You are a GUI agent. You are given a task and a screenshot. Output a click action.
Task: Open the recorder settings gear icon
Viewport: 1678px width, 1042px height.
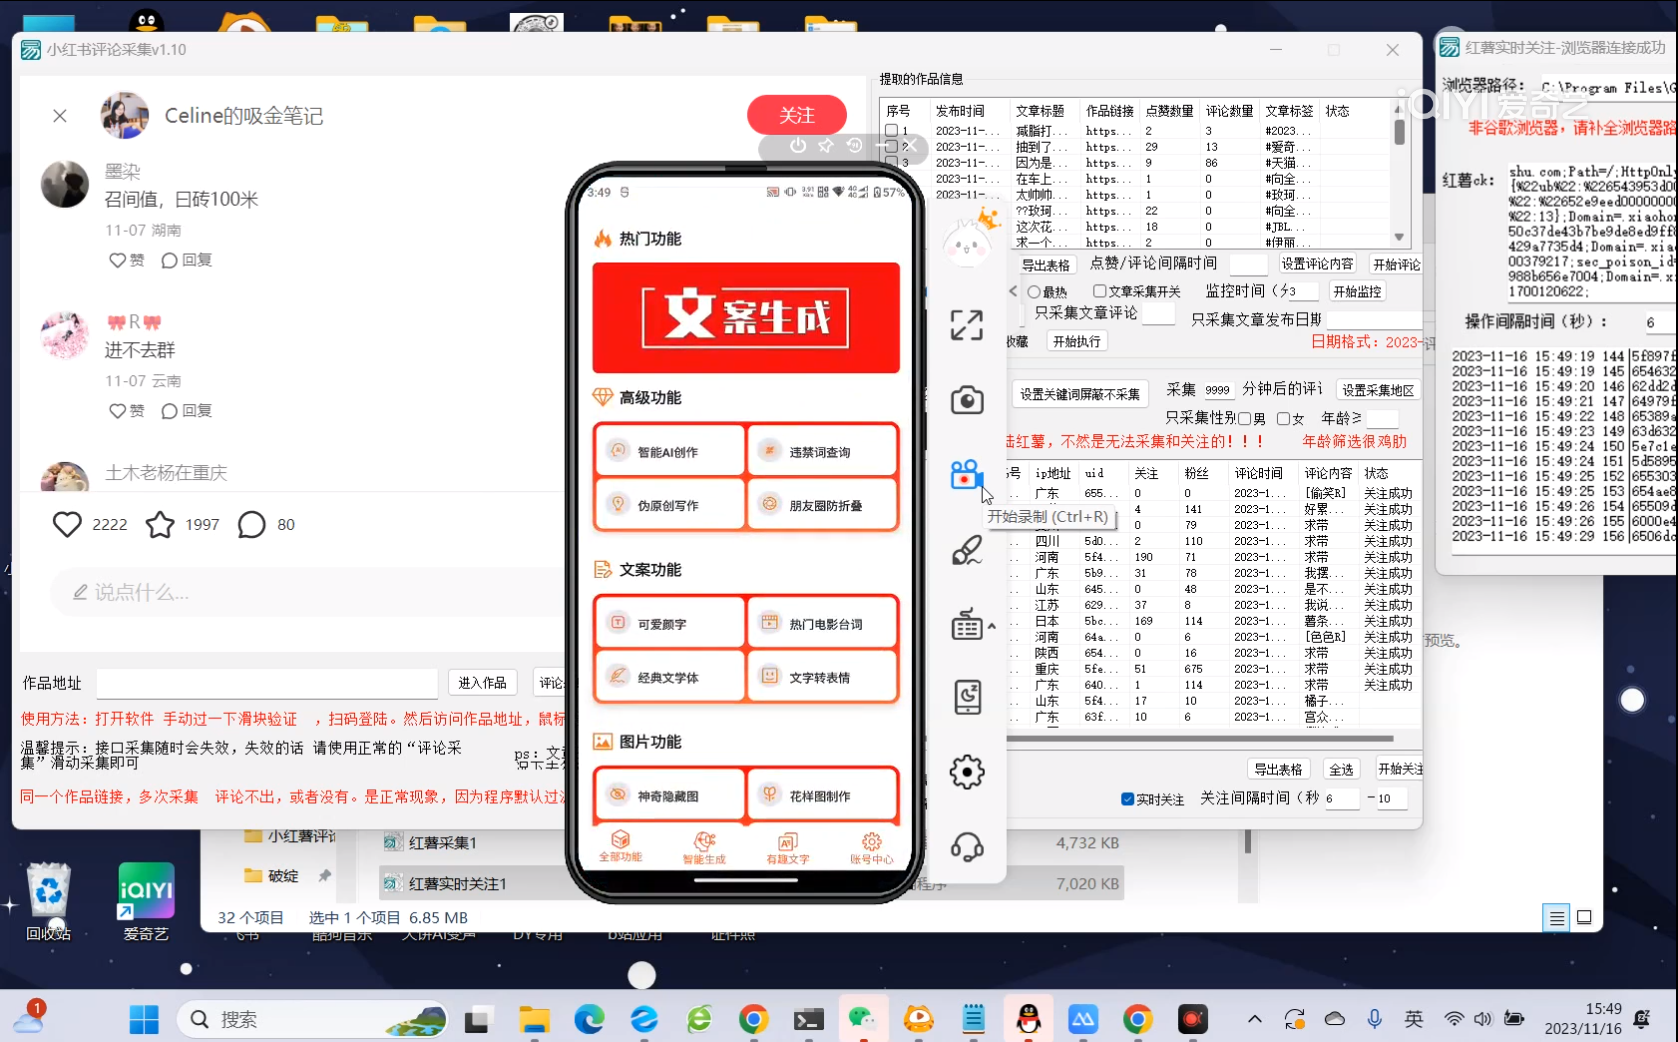(966, 771)
